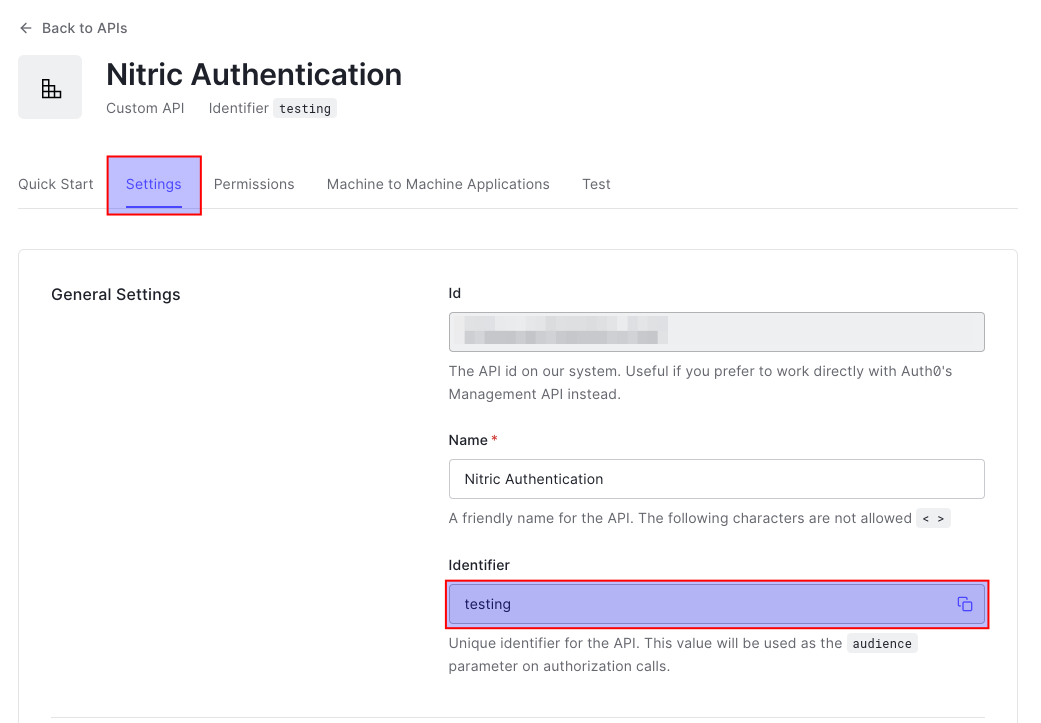Screen dimensions: 1041x723
Task: Click the 'Custom API' label
Action: pyautogui.click(x=145, y=108)
